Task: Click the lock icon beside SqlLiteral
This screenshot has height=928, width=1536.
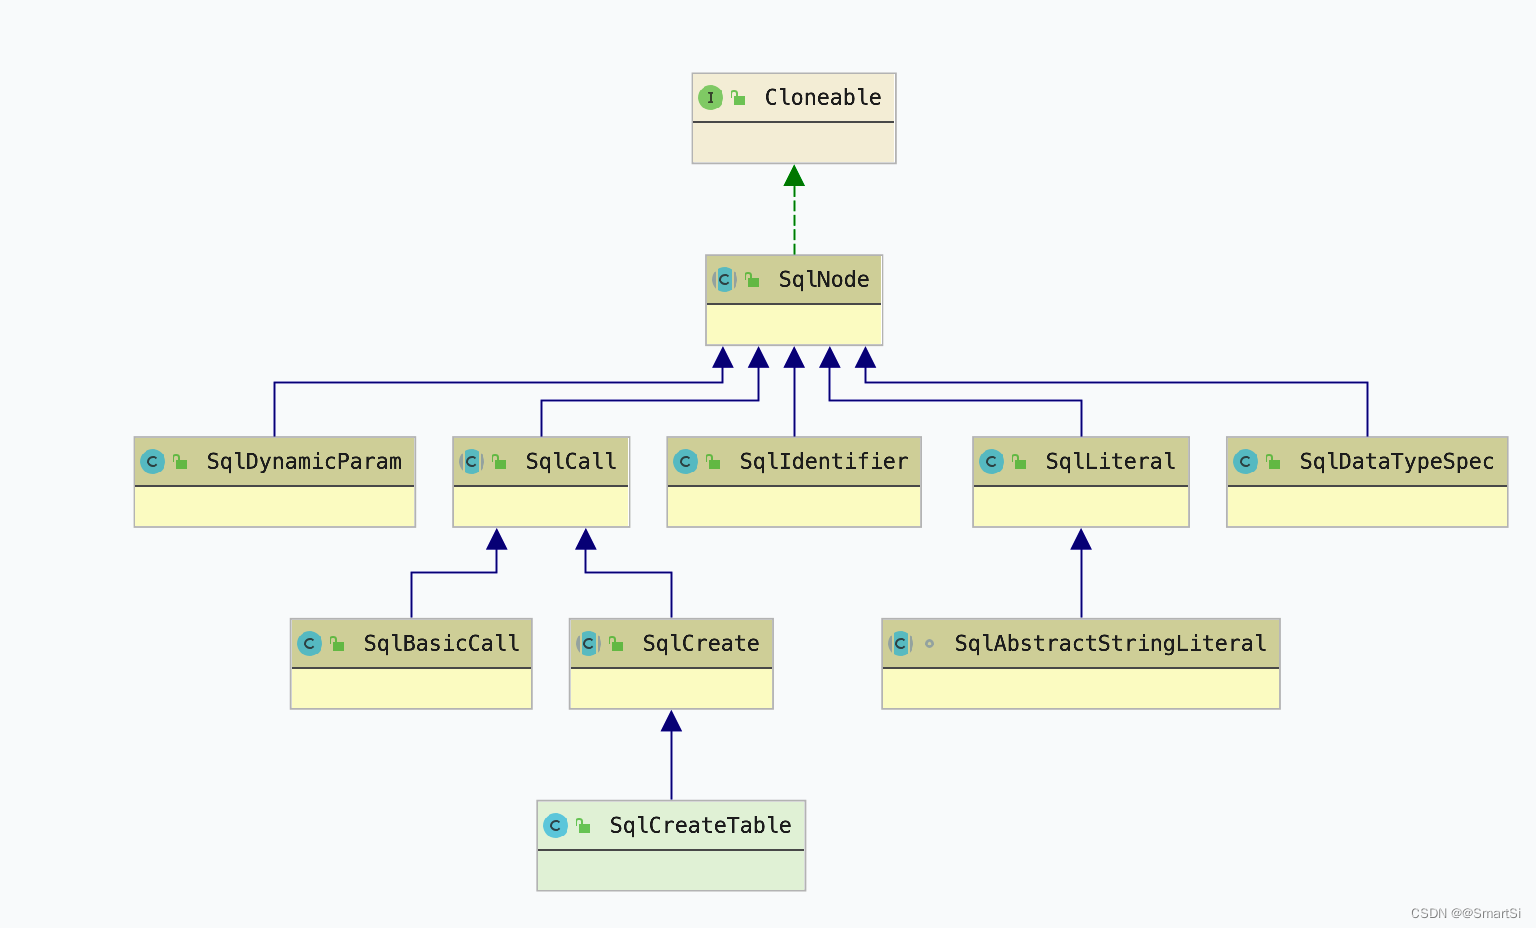Action: point(1019,462)
